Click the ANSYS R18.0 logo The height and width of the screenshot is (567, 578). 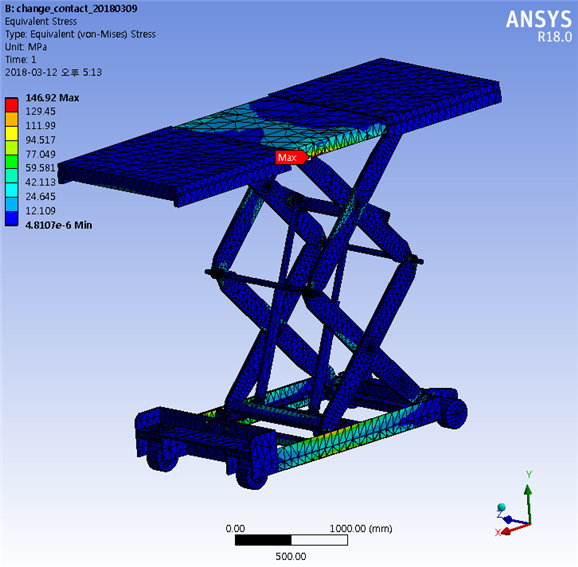coord(539,26)
